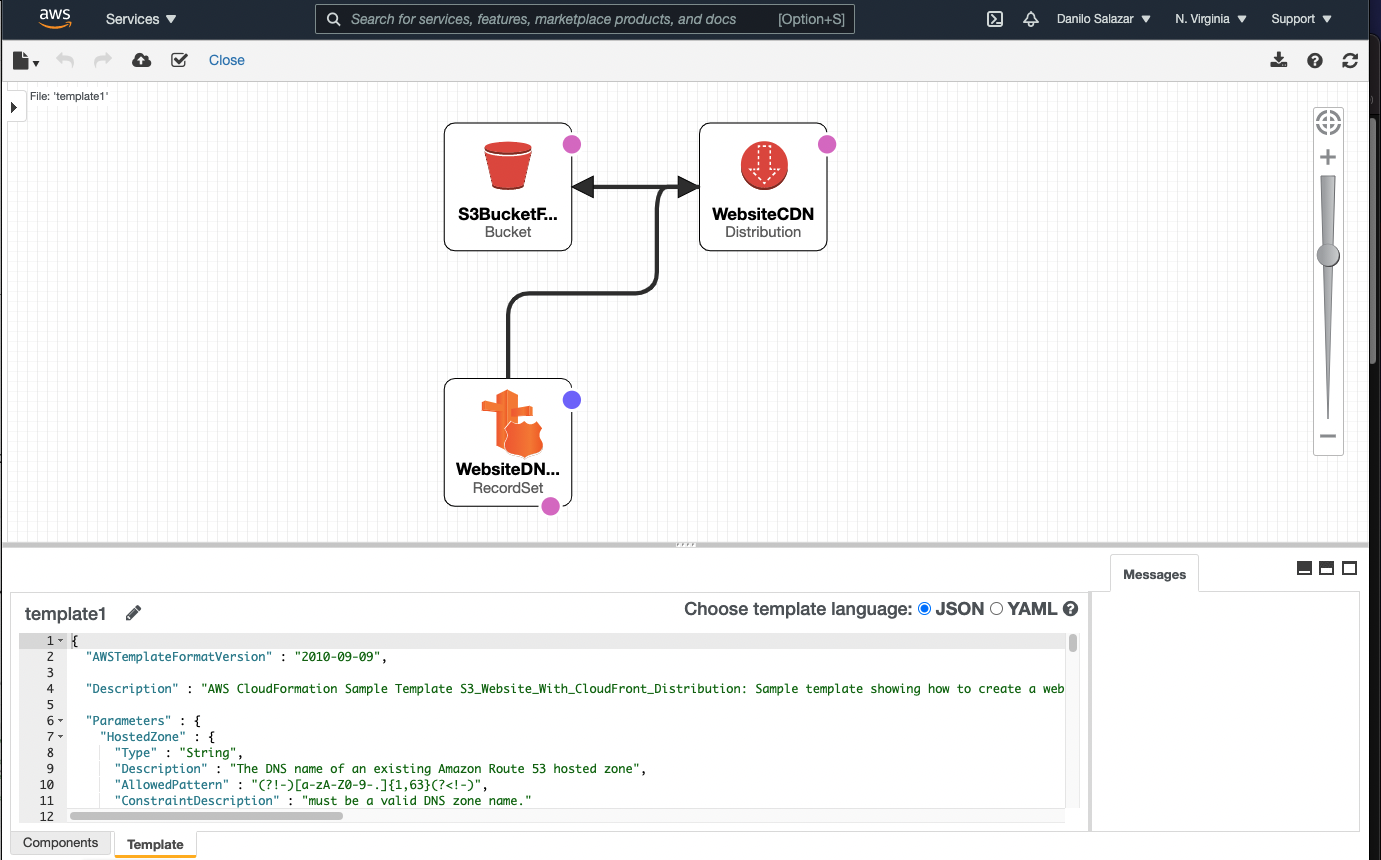Click the refresh diagram icon
This screenshot has height=860, width=1381.
(1350, 61)
